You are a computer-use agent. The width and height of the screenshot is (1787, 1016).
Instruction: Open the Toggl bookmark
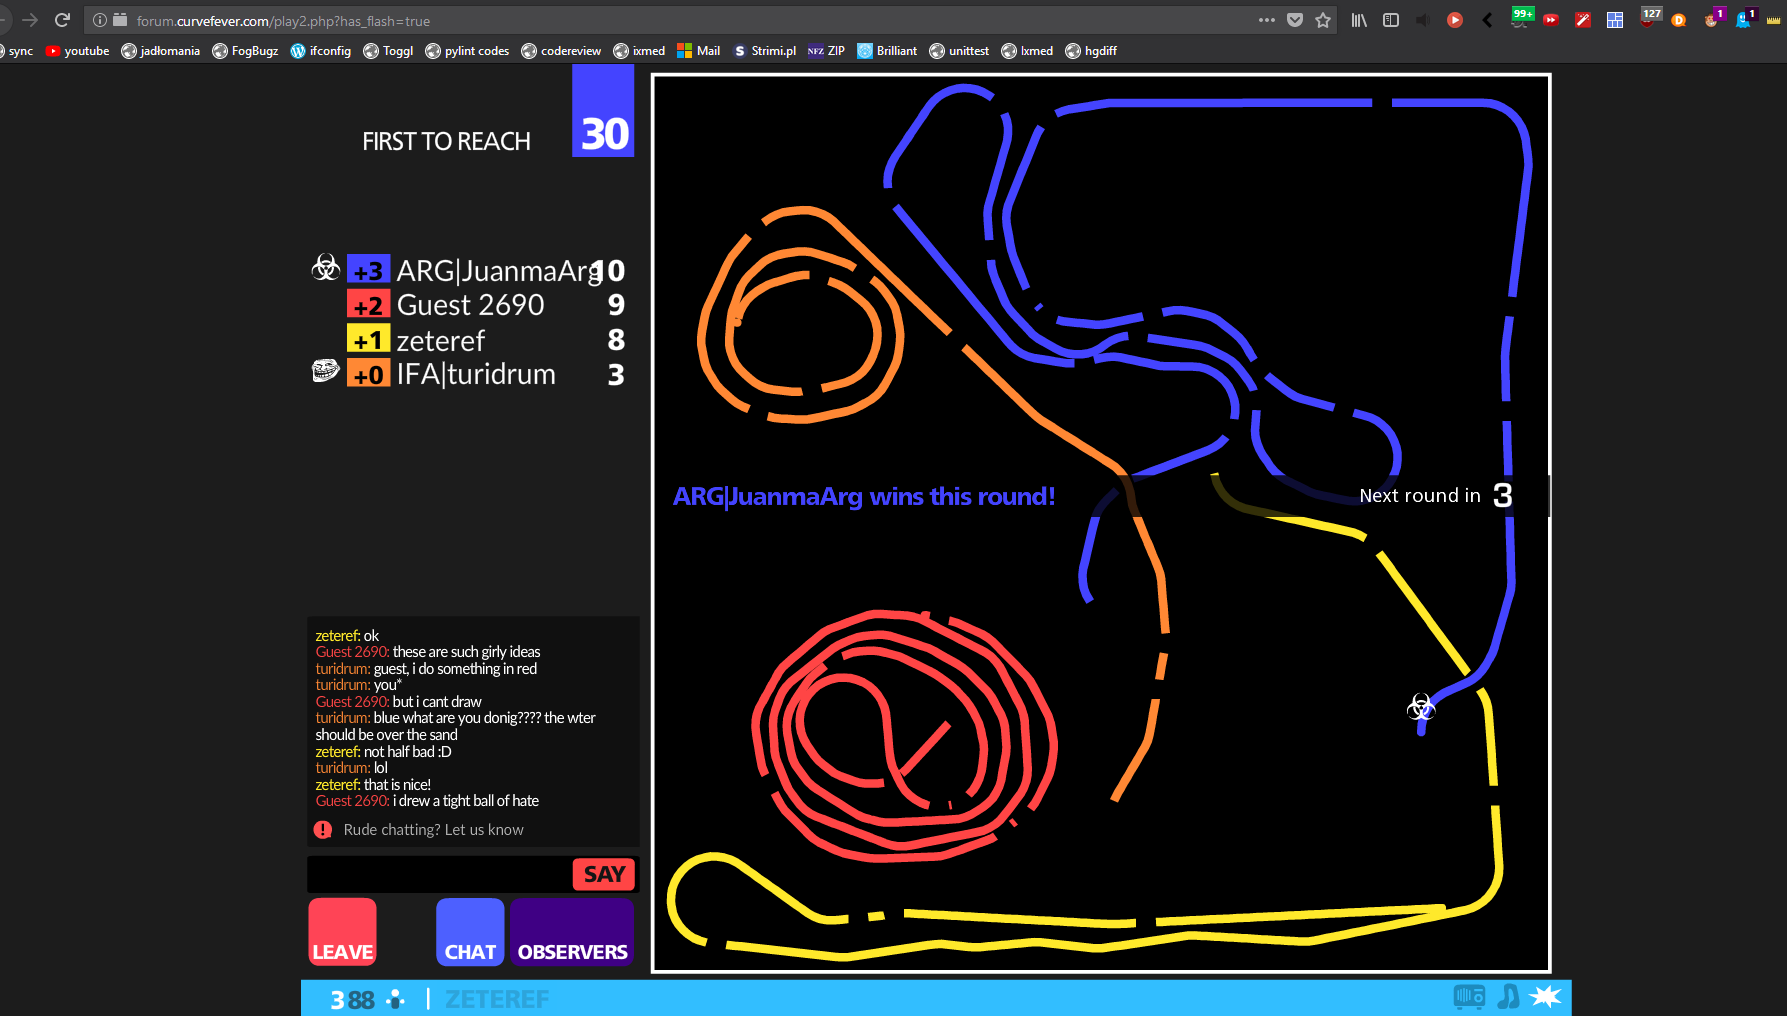pyautogui.click(x=388, y=51)
